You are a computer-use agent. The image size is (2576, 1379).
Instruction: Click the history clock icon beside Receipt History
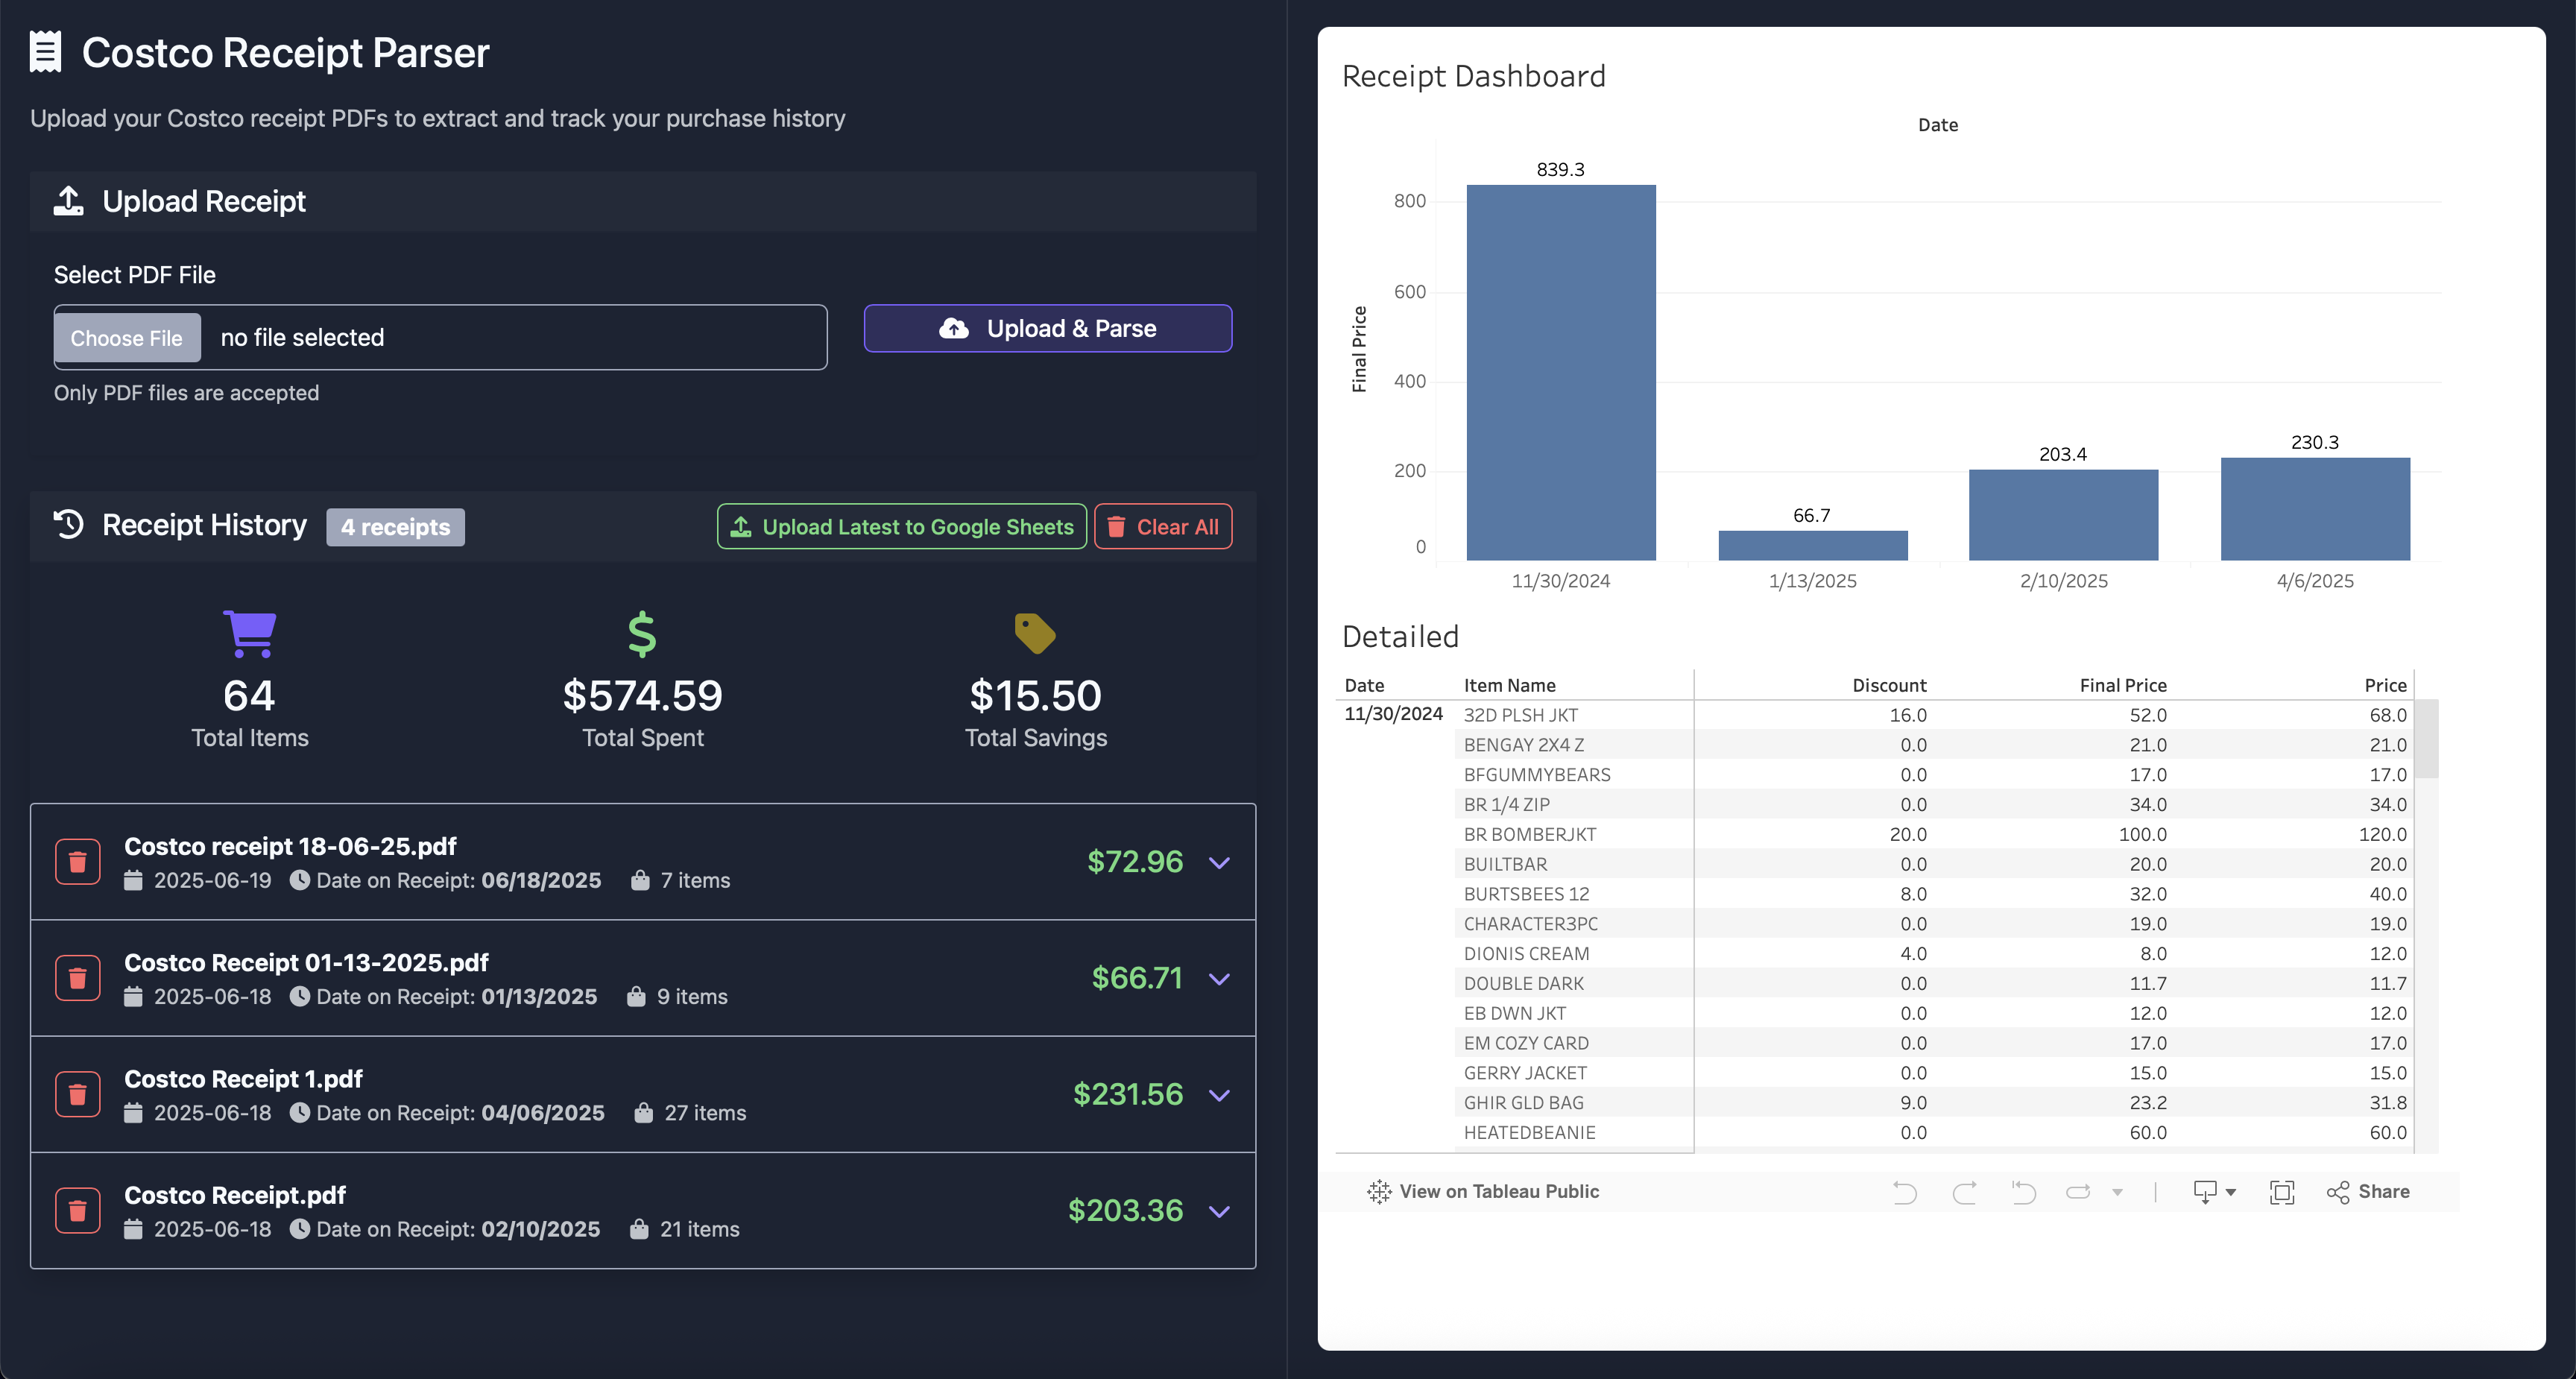point(69,524)
